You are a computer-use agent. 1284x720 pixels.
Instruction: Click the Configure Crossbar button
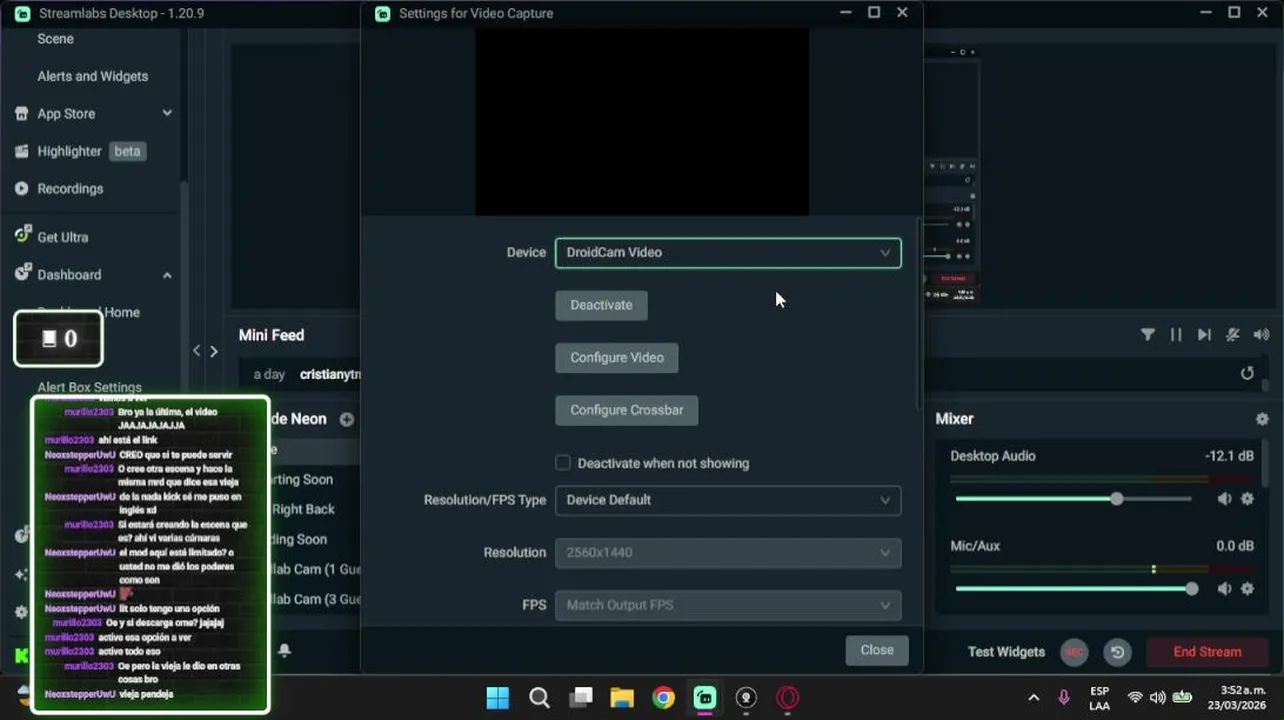point(627,410)
